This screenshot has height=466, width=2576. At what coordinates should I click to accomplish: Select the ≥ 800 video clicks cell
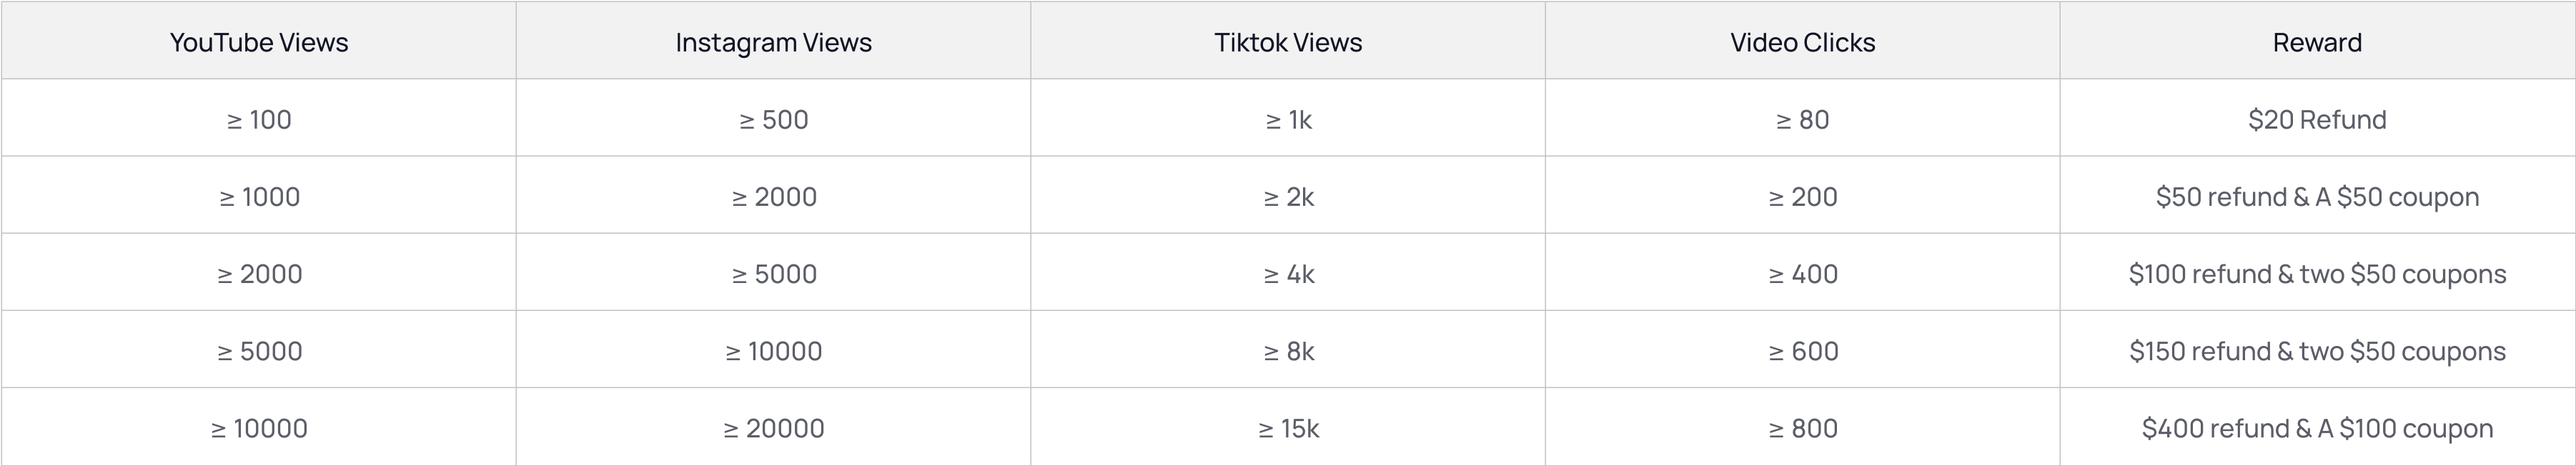coord(1802,427)
